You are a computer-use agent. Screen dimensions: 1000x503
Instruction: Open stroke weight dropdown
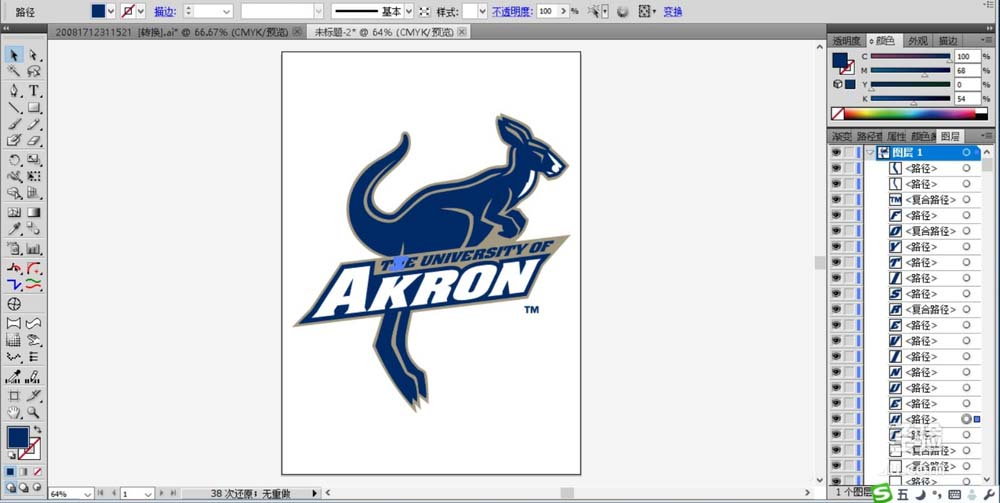point(227,11)
